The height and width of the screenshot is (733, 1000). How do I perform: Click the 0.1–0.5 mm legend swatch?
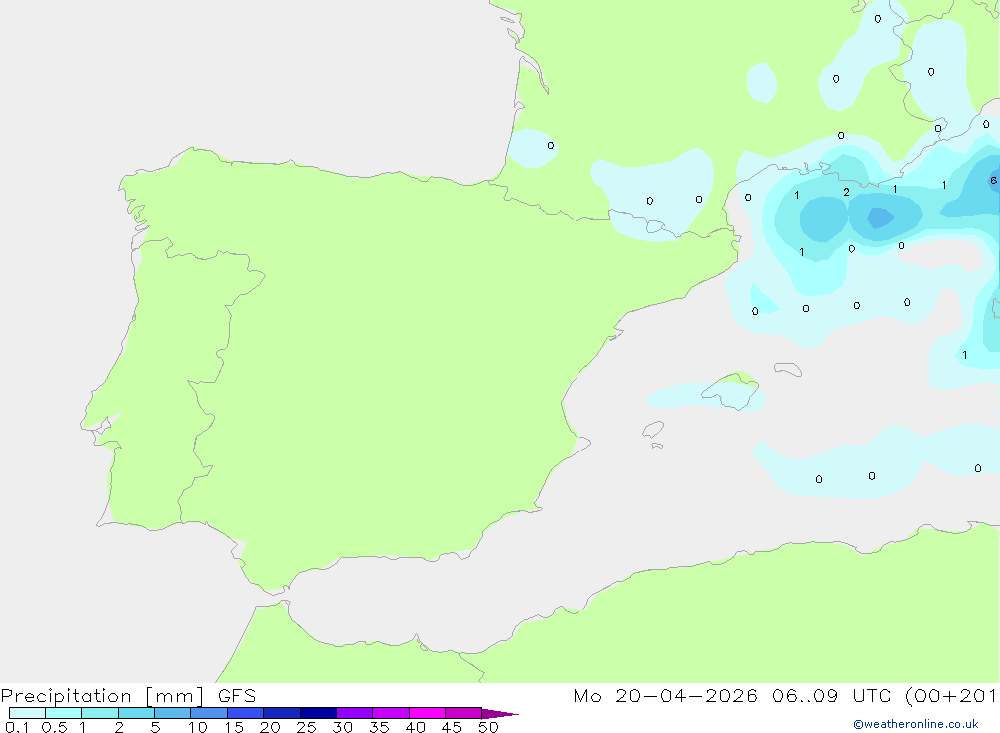(27, 713)
